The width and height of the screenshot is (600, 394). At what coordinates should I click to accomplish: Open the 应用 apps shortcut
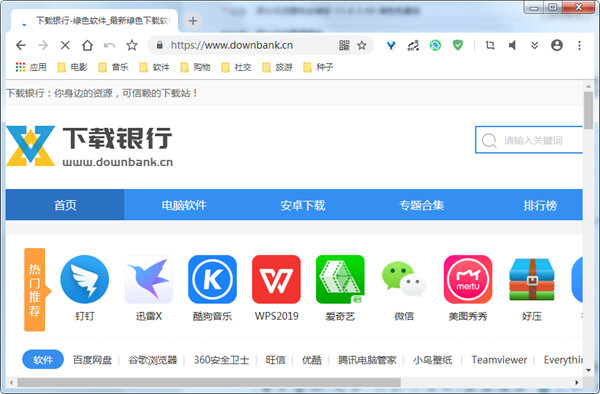tap(31, 67)
